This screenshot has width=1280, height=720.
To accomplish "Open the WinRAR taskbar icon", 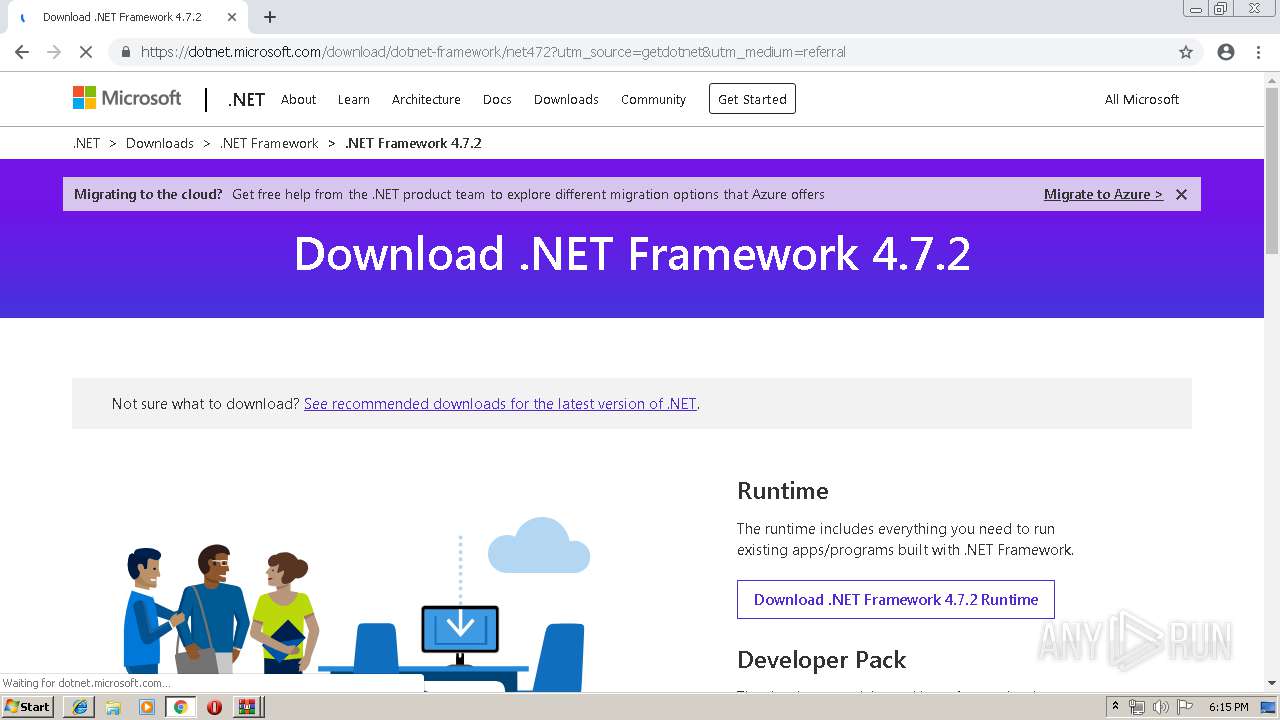I will (247, 707).
